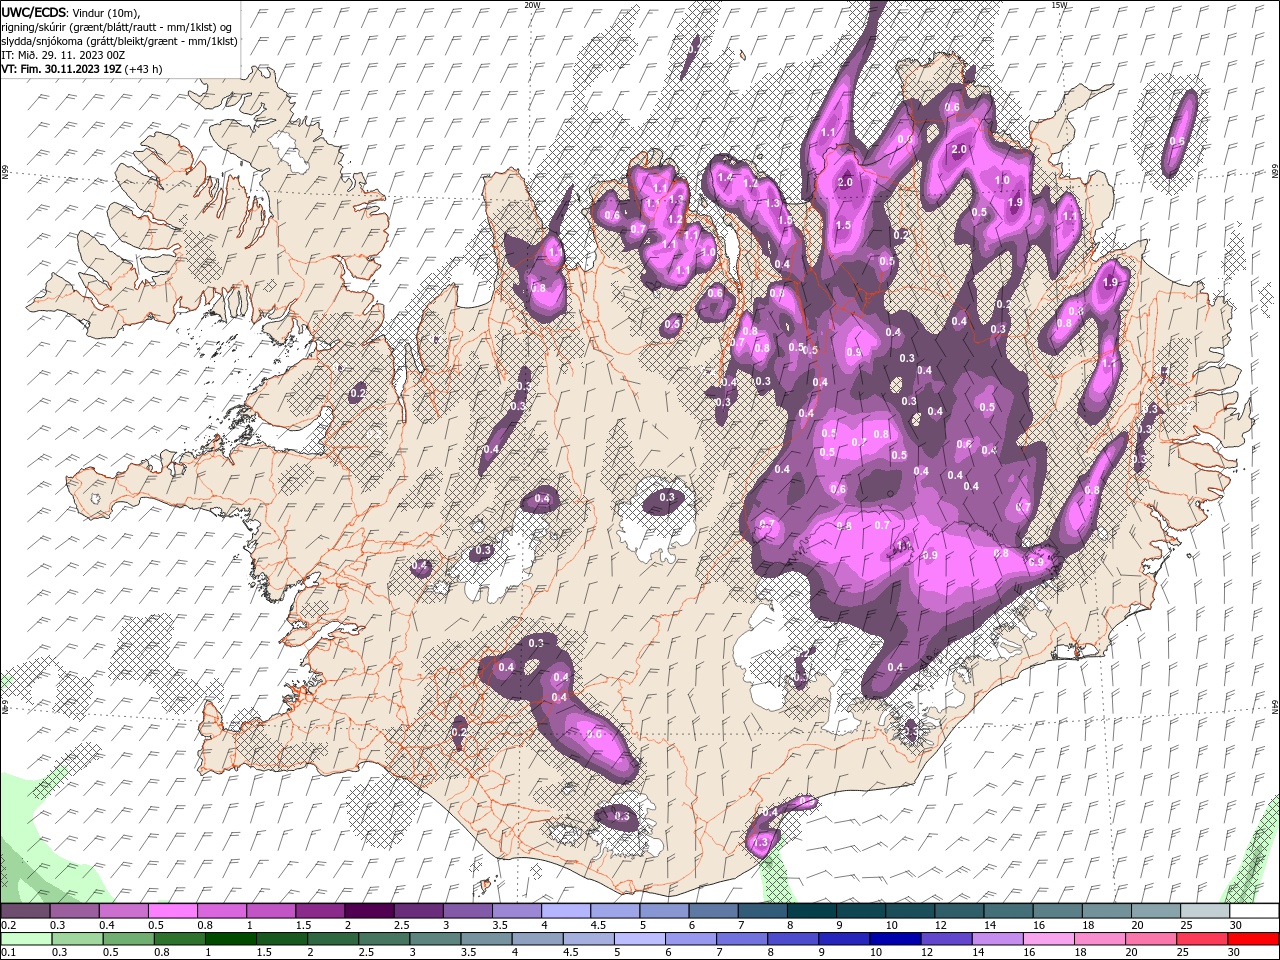Pick snow legend swatch between 16 and 18
The width and height of the screenshot is (1280, 960).
click(x=1058, y=910)
